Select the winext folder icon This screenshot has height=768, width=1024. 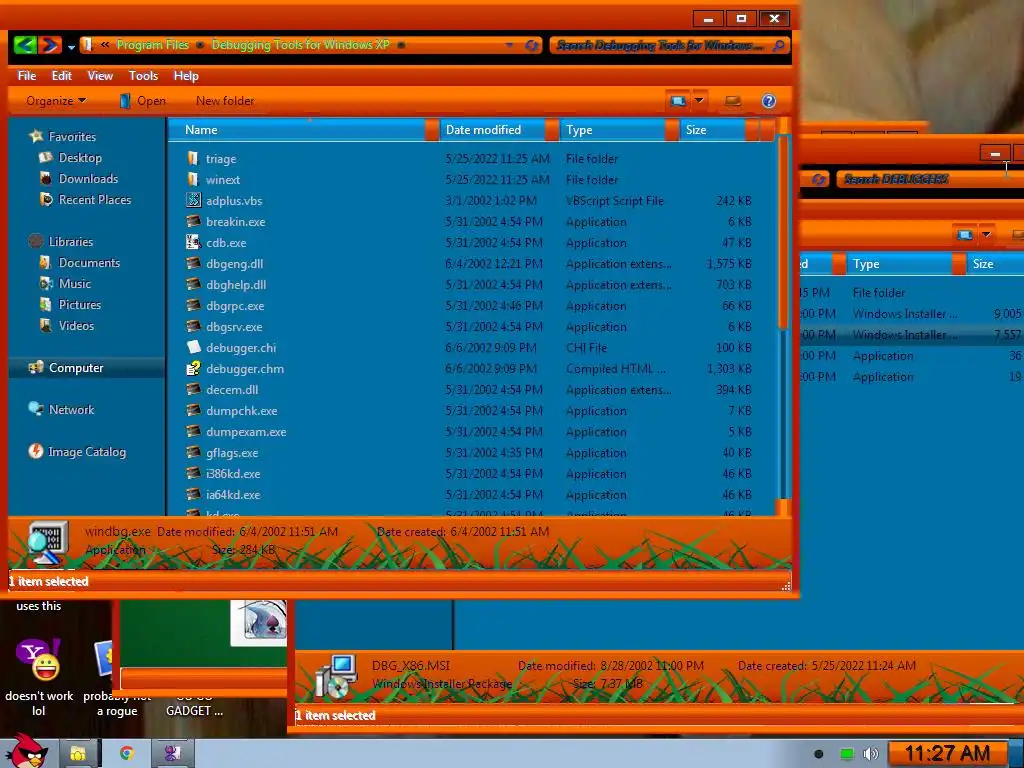pos(193,179)
